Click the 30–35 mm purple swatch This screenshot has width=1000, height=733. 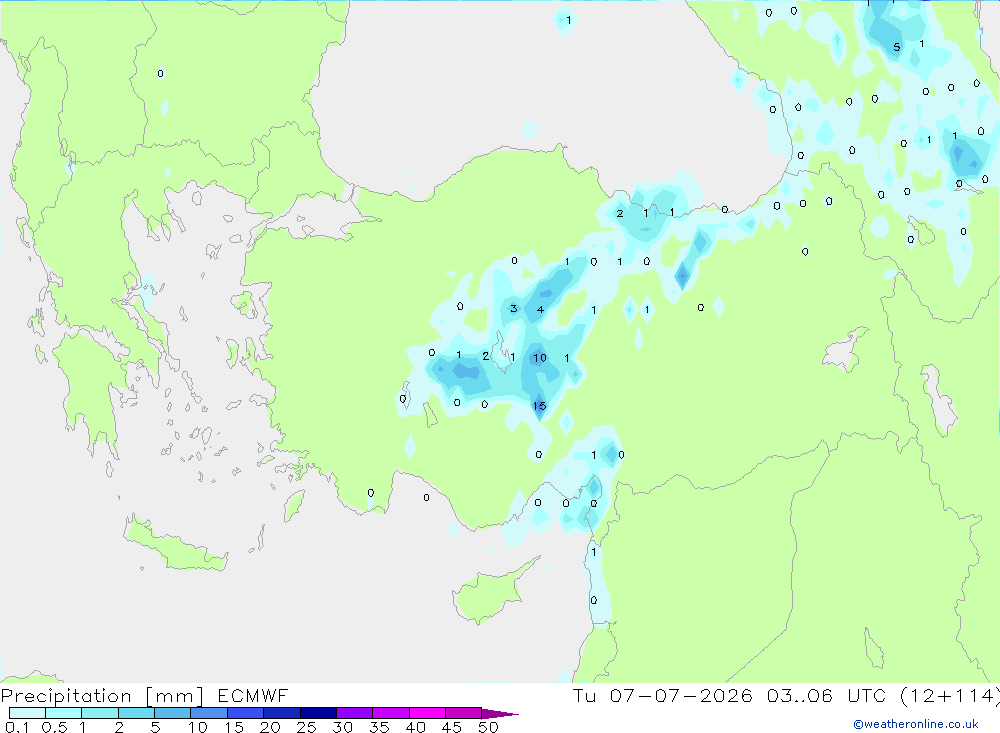click(x=354, y=713)
